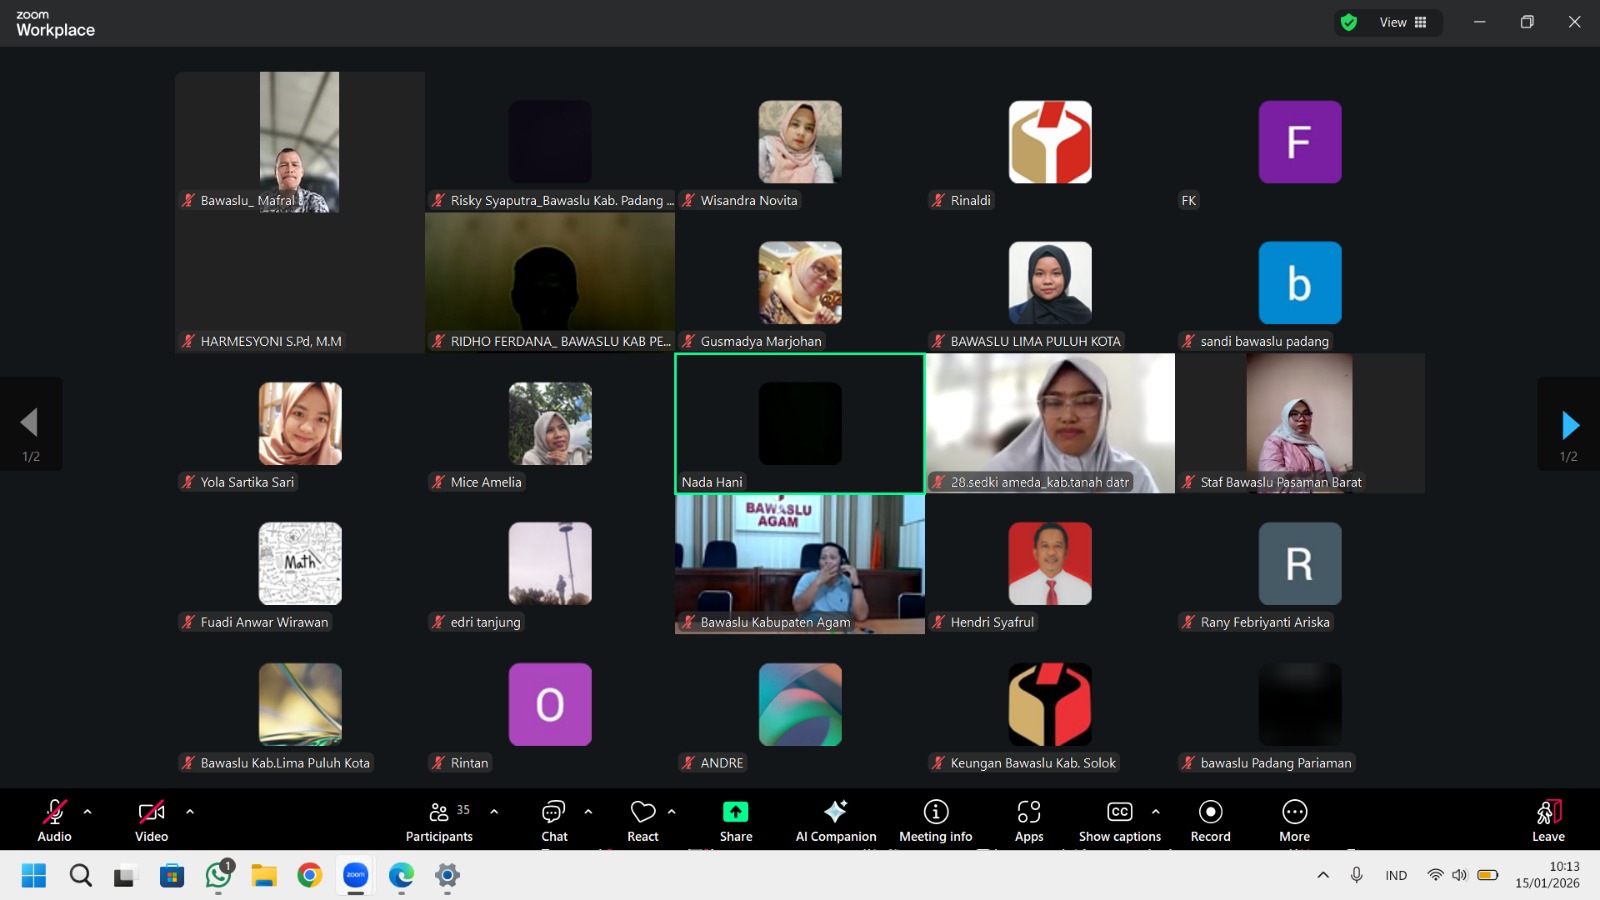Expand caption options arrow beside Show captions
Viewport: 1600px width, 900px height.
[x=1156, y=812]
